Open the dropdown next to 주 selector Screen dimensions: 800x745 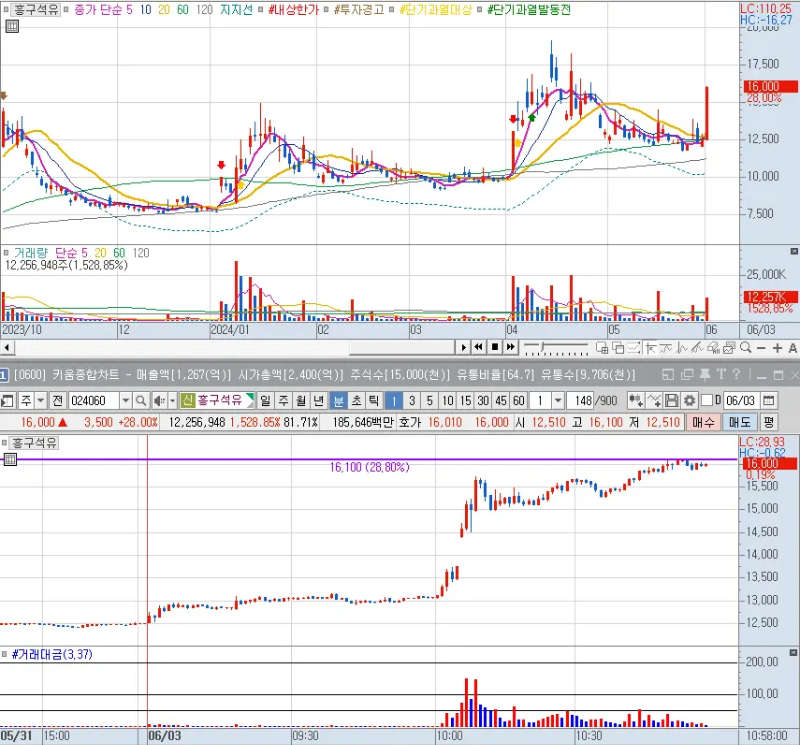pyautogui.click(x=41, y=401)
